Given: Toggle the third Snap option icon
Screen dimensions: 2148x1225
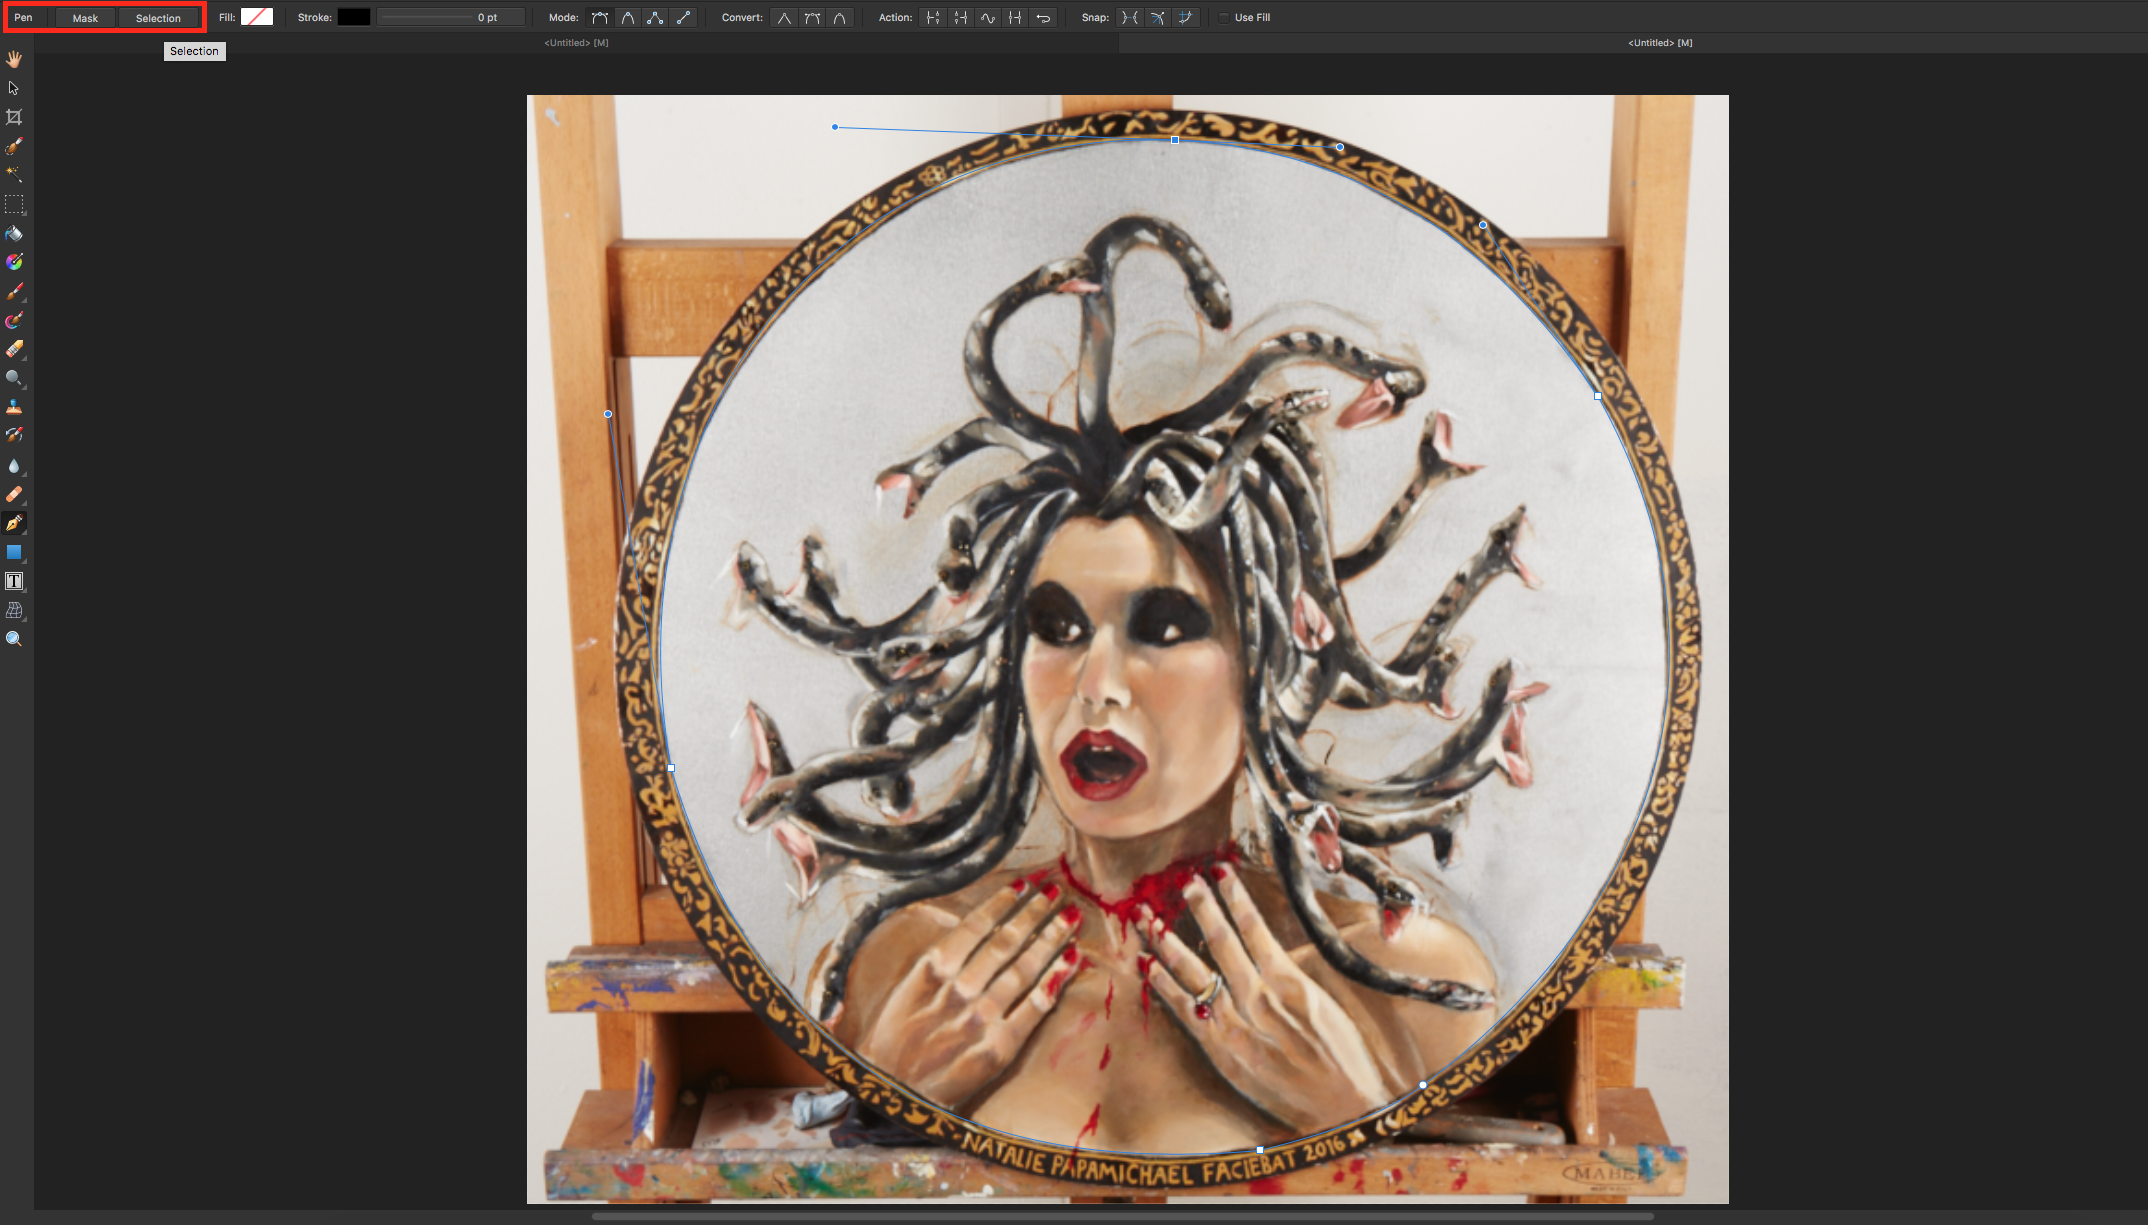Looking at the screenshot, I should pos(1185,18).
